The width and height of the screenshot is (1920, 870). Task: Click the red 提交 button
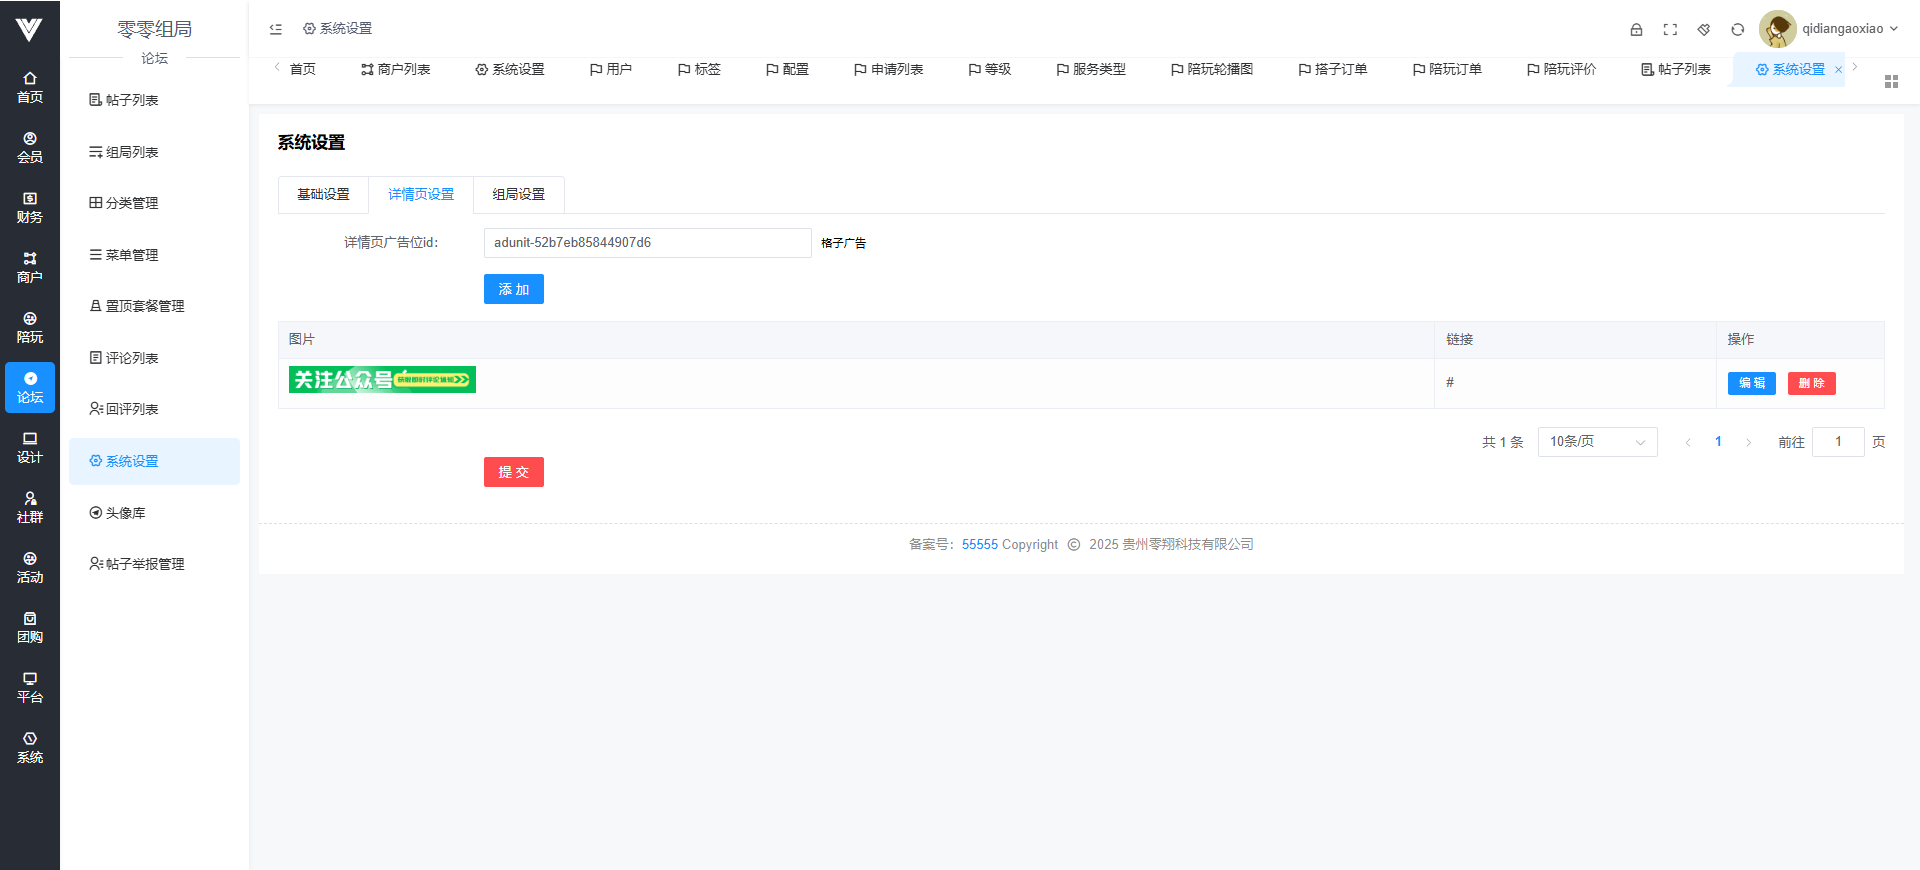514,472
